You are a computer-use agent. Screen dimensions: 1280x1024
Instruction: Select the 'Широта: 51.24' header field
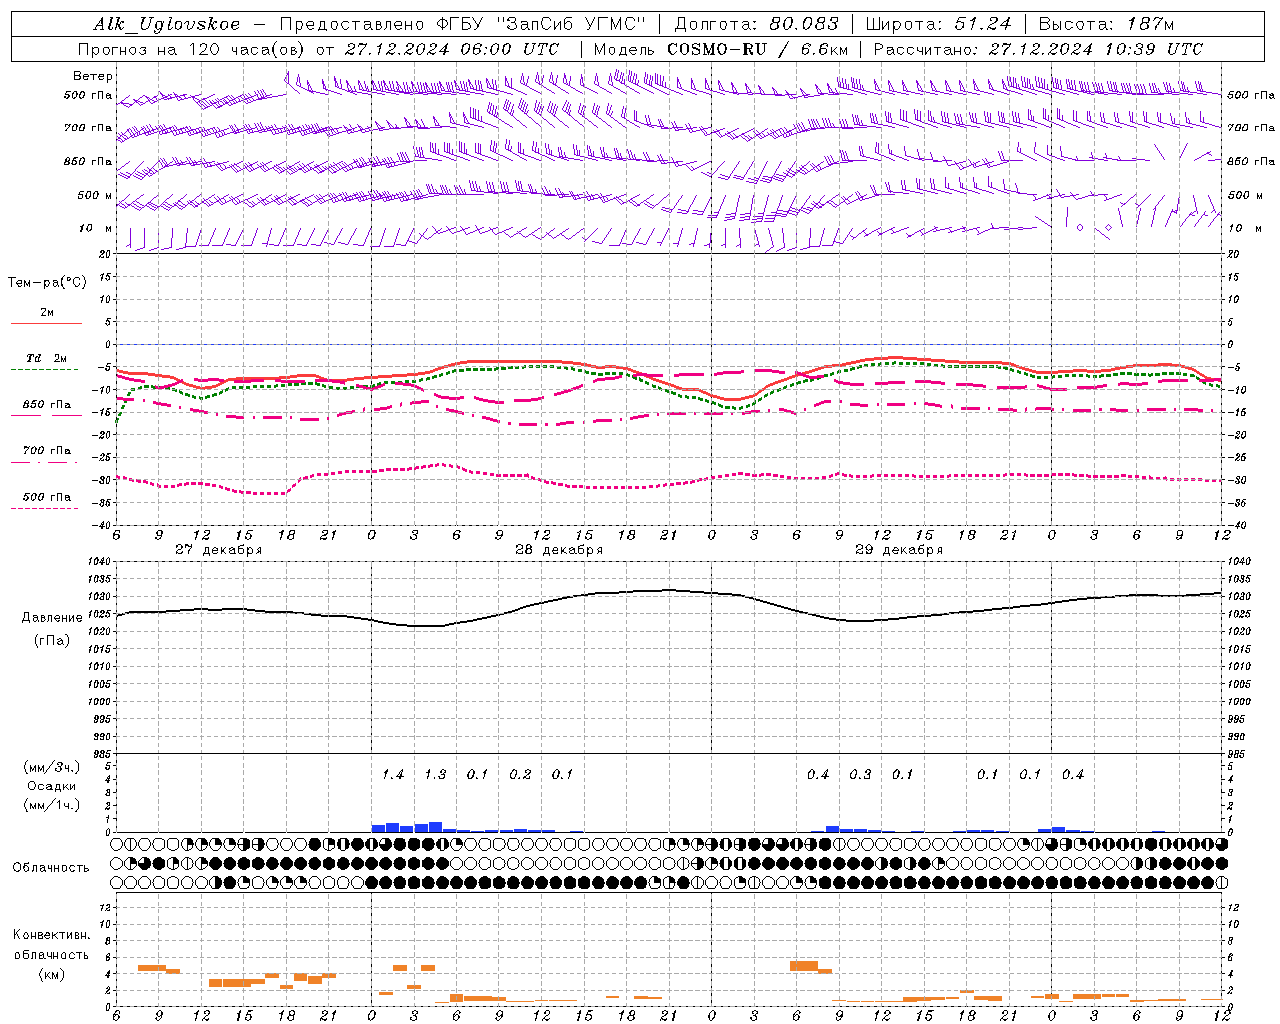pos(938,24)
